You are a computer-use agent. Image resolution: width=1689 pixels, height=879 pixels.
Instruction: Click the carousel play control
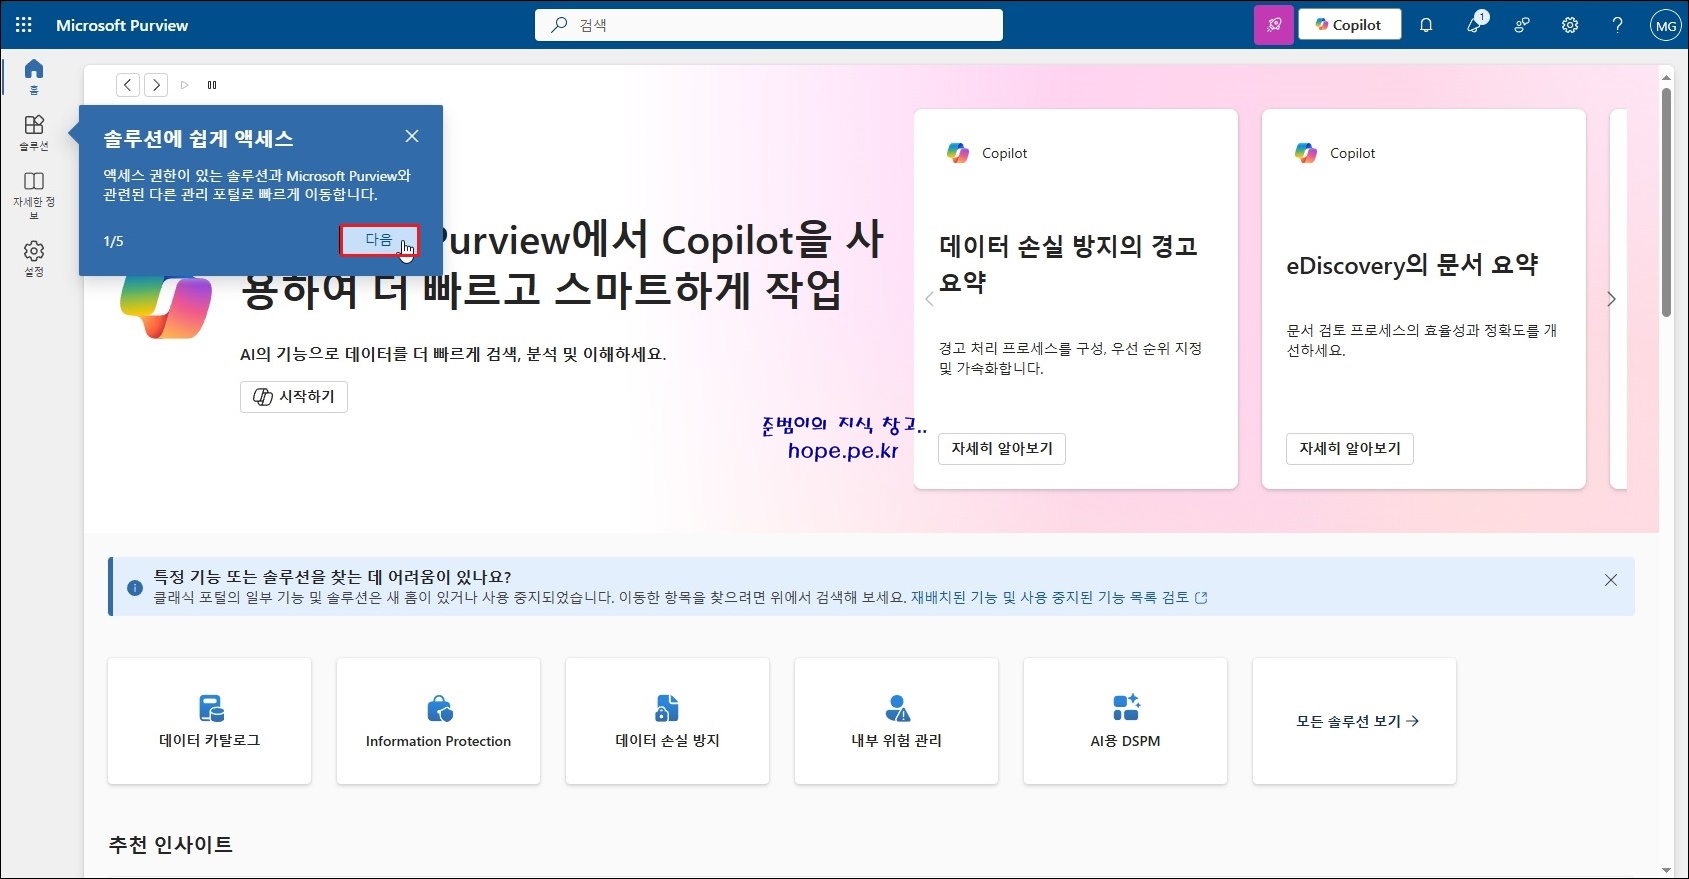[x=185, y=85]
